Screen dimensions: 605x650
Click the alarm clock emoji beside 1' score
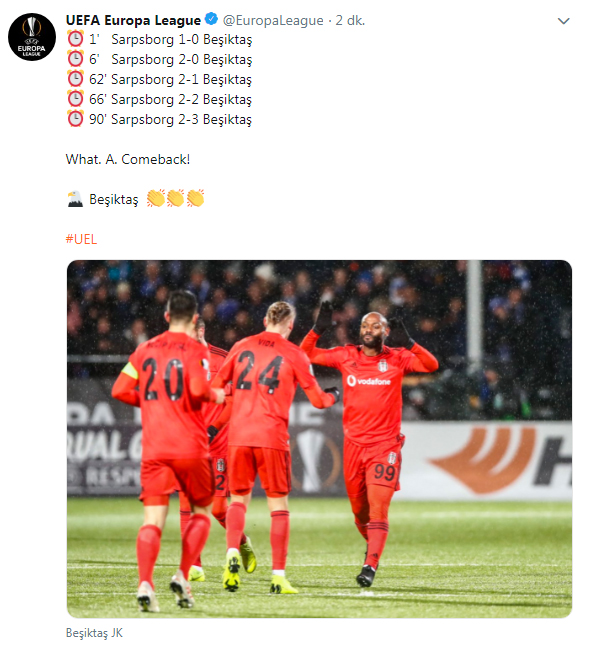[75, 39]
